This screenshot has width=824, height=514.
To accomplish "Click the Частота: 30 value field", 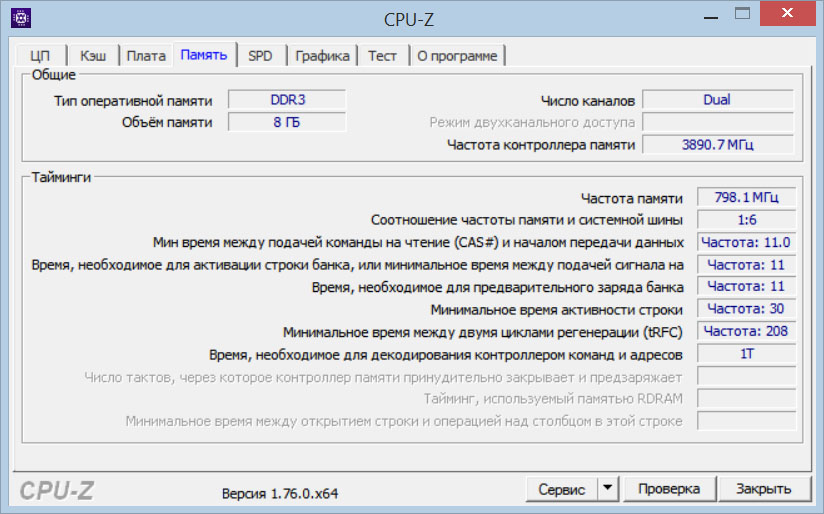I will pos(746,309).
